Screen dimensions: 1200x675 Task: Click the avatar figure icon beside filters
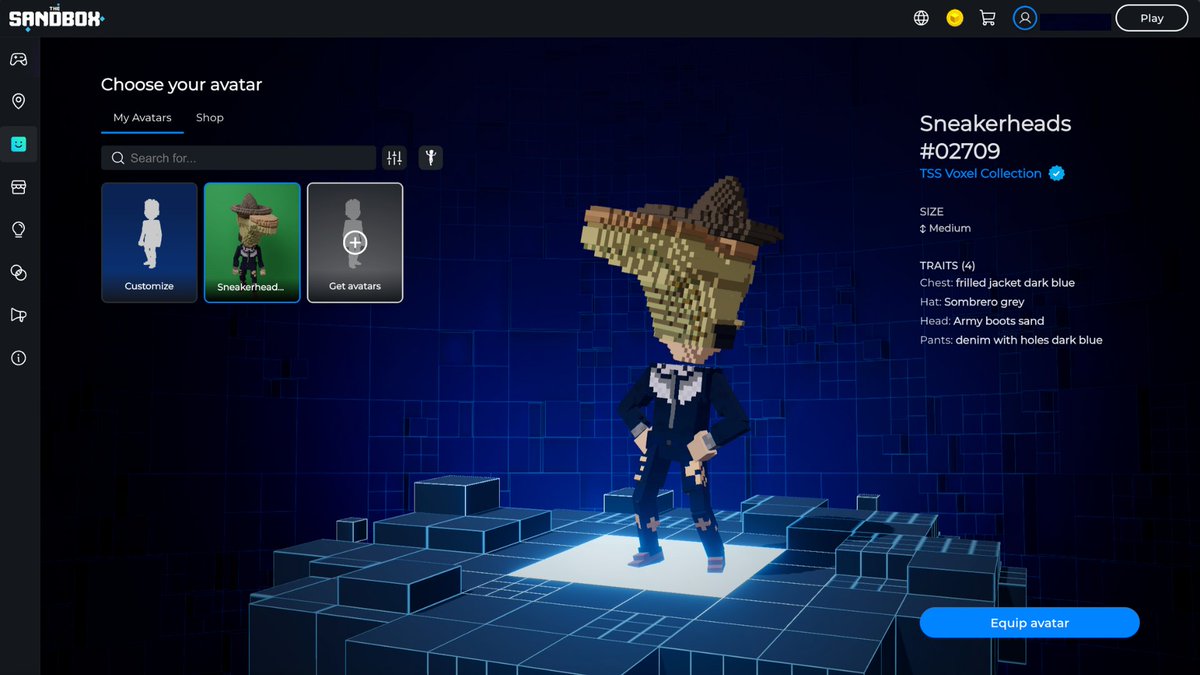430,157
